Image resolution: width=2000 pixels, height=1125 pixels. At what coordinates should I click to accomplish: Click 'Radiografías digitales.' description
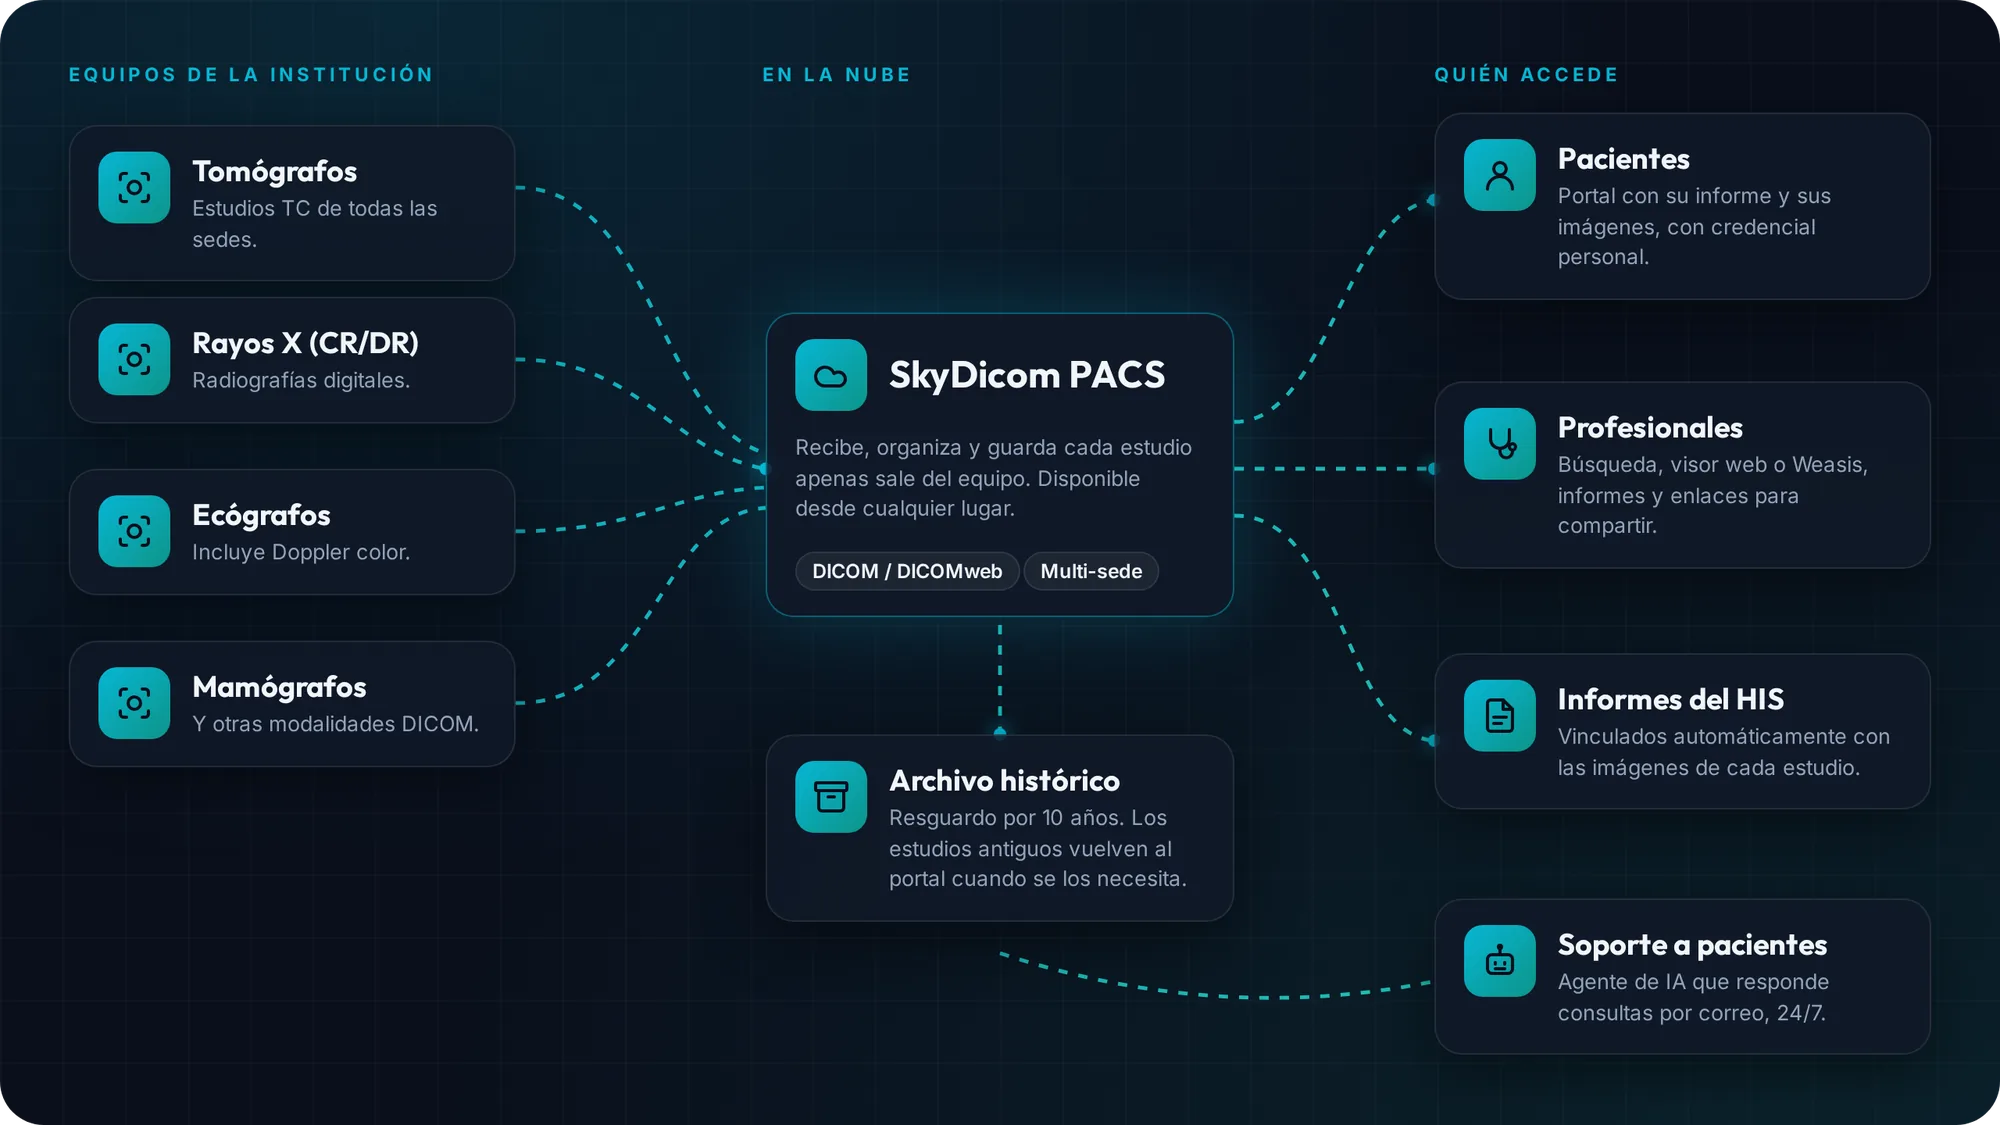[301, 381]
